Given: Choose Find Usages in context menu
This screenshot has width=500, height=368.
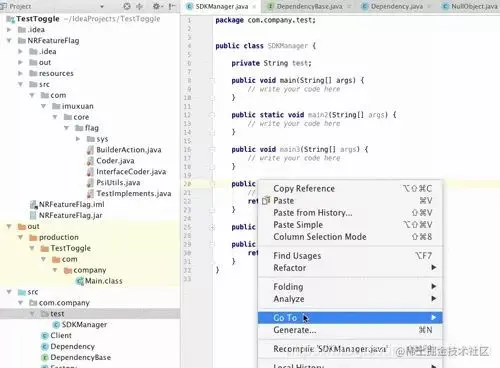Looking at the screenshot, I should (x=350, y=256).
